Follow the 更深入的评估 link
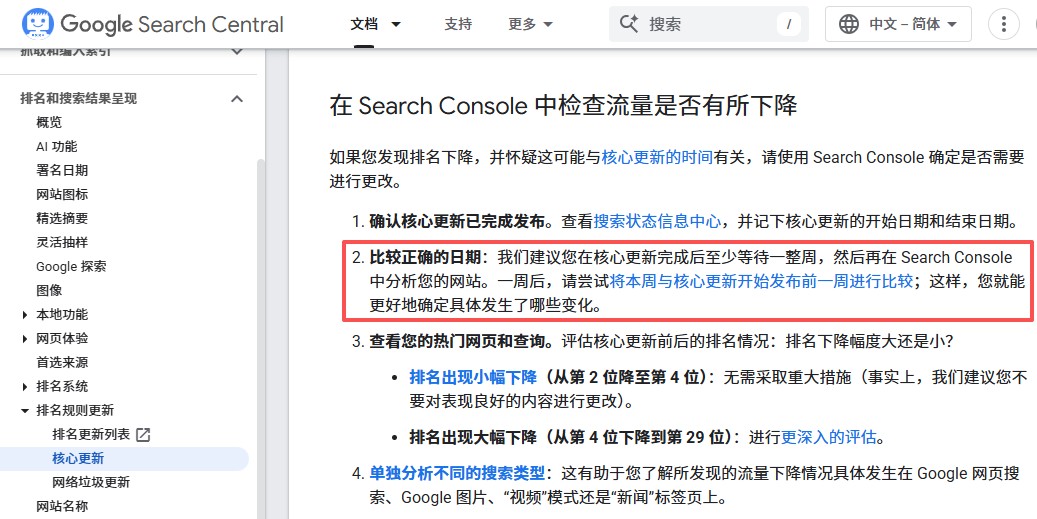This screenshot has width=1037, height=519. [829, 437]
